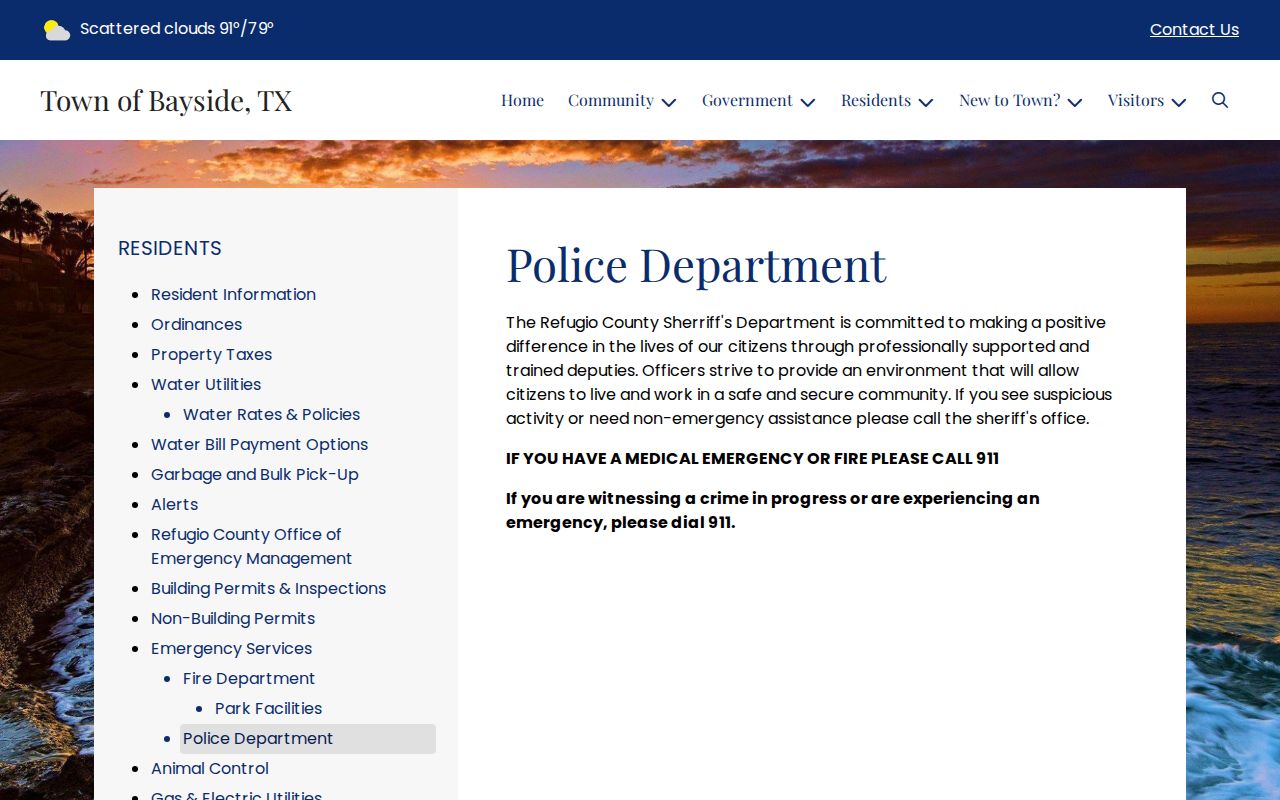This screenshot has height=800, width=1280.
Task: Open Garbage and Bulk Pick-Up link
Action: coord(254,474)
